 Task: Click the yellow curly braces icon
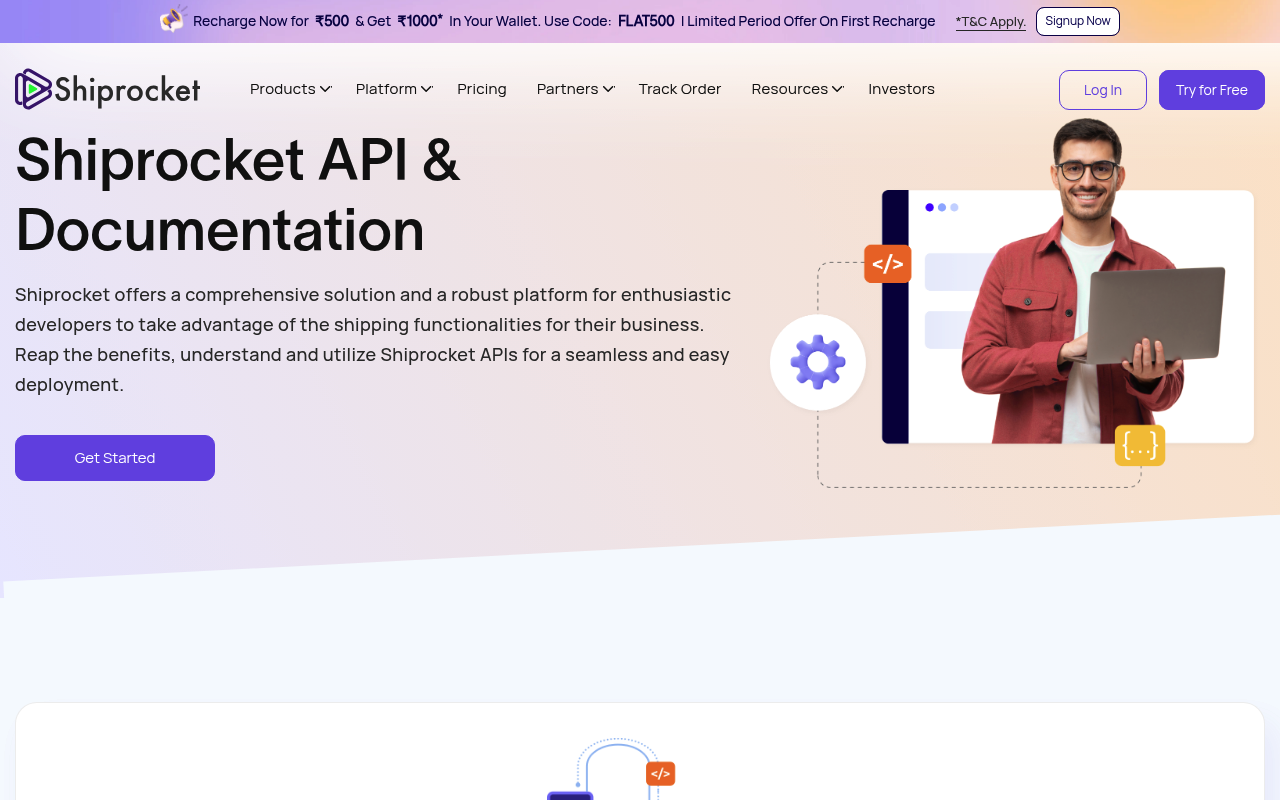pyautogui.click(x=1140, y=446)
